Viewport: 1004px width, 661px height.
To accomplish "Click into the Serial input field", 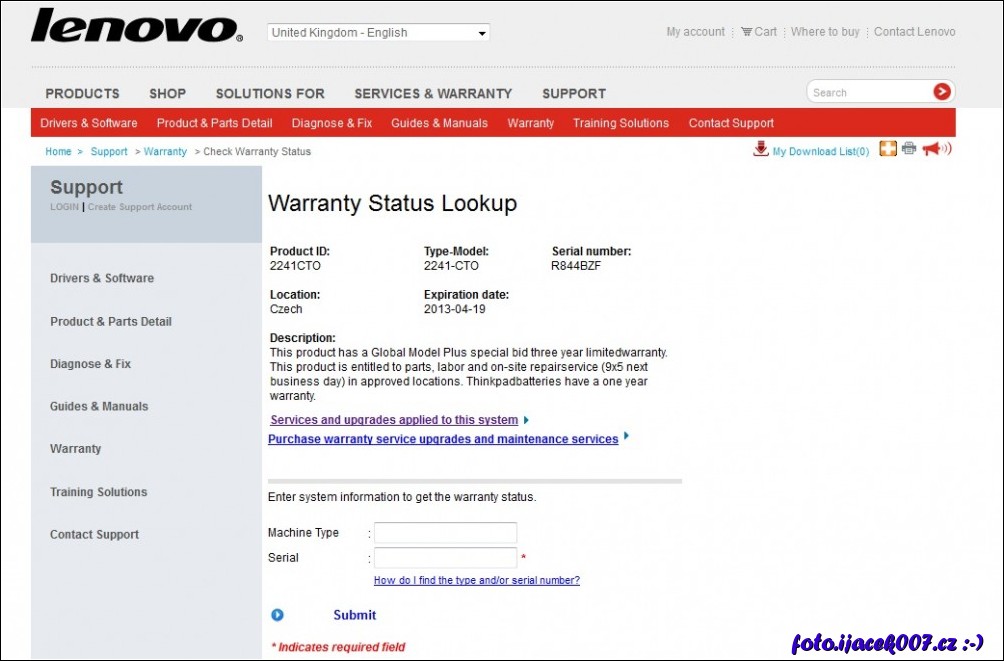I will coord(445,558).
